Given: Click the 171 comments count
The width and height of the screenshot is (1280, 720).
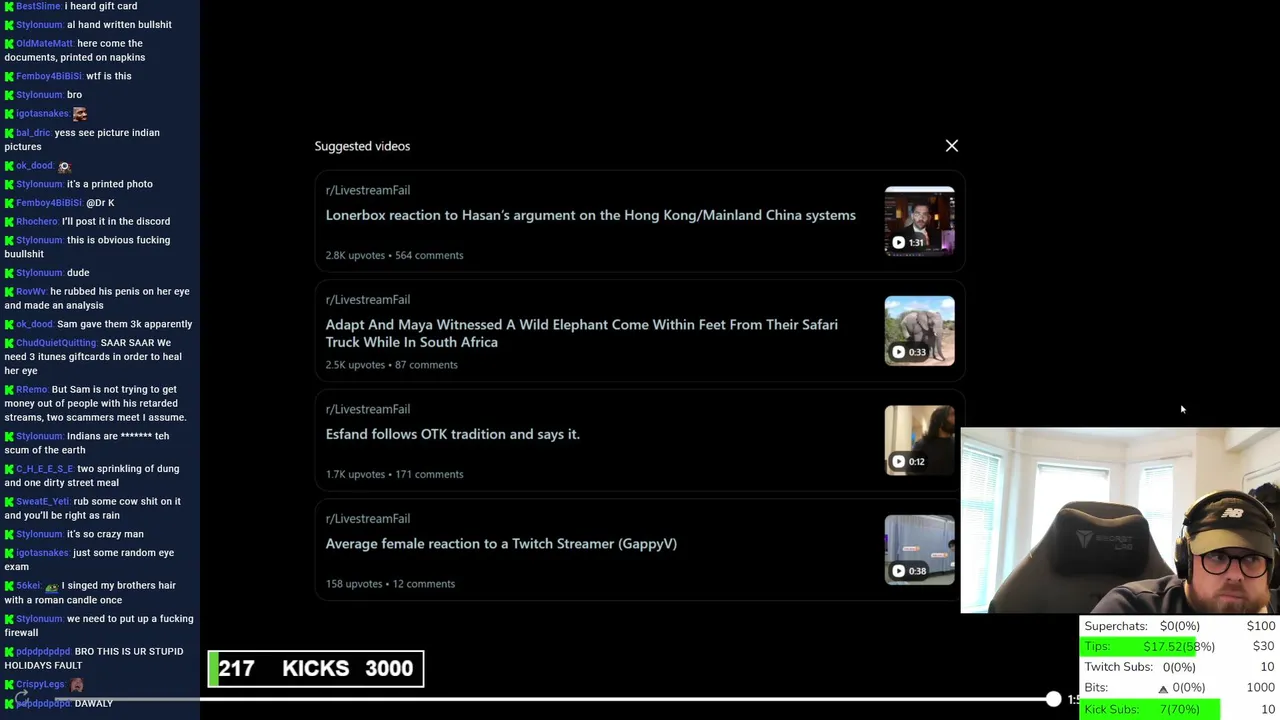Looking at the screenshot, I should click(x=429, y=474).
